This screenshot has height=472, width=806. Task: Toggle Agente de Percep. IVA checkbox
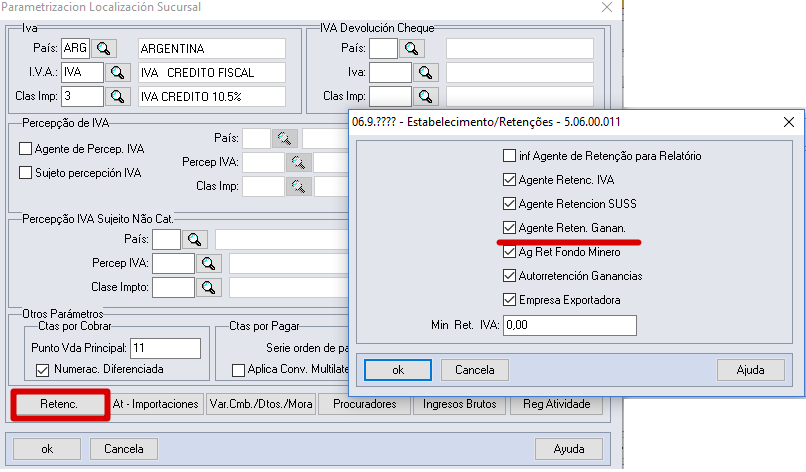coord(25,149)
